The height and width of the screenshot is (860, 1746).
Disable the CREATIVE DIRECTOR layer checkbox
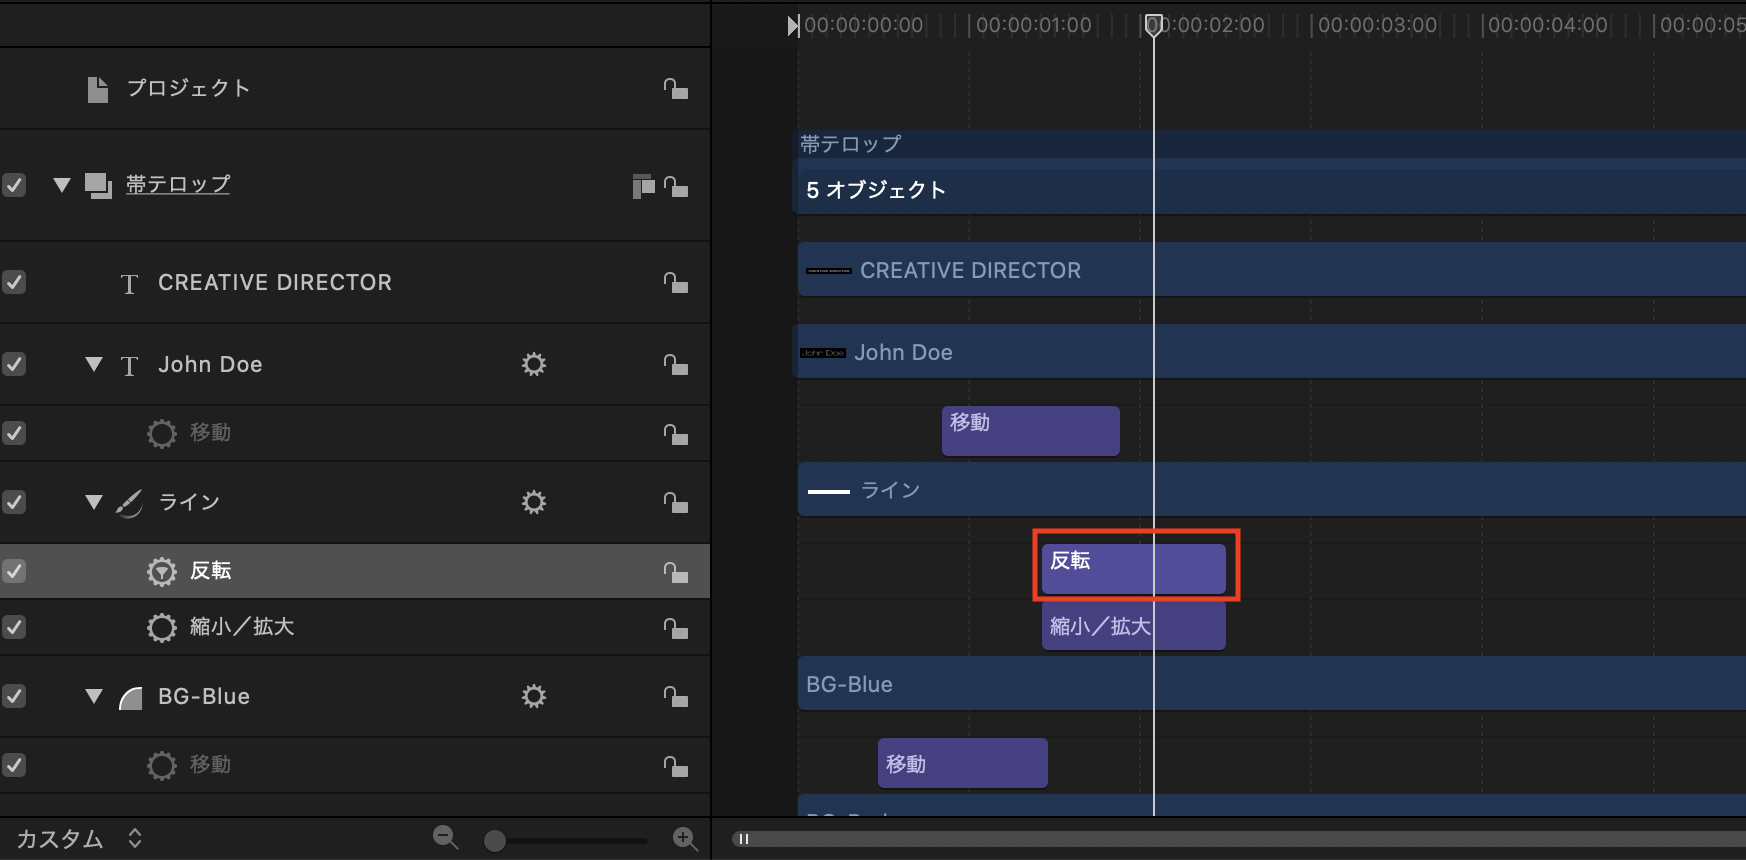pos(14,282)
